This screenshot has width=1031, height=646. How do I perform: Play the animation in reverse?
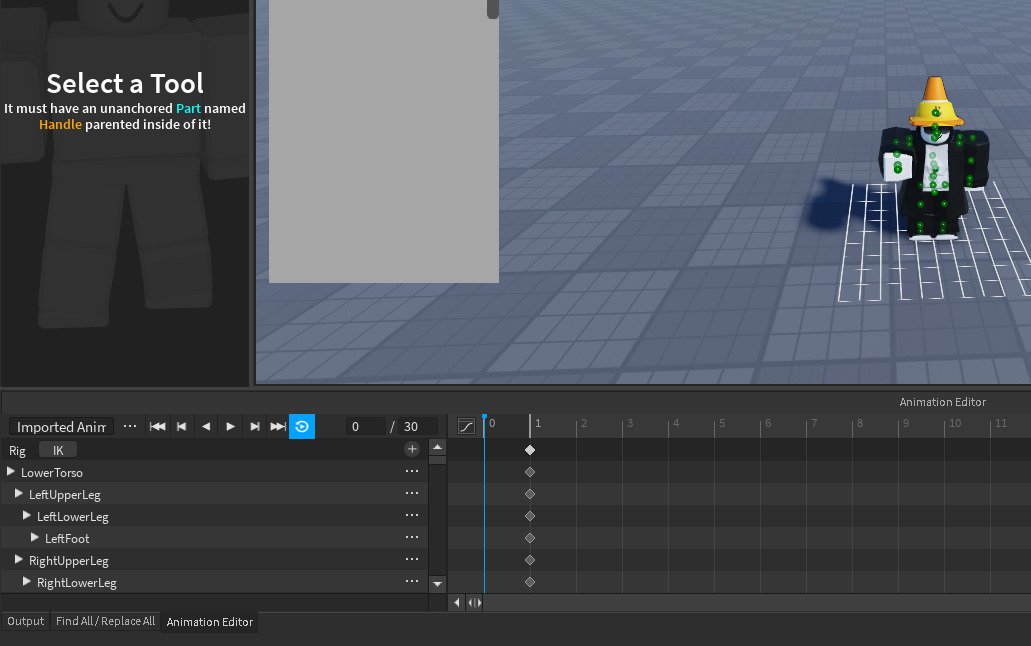pos(206,426)
